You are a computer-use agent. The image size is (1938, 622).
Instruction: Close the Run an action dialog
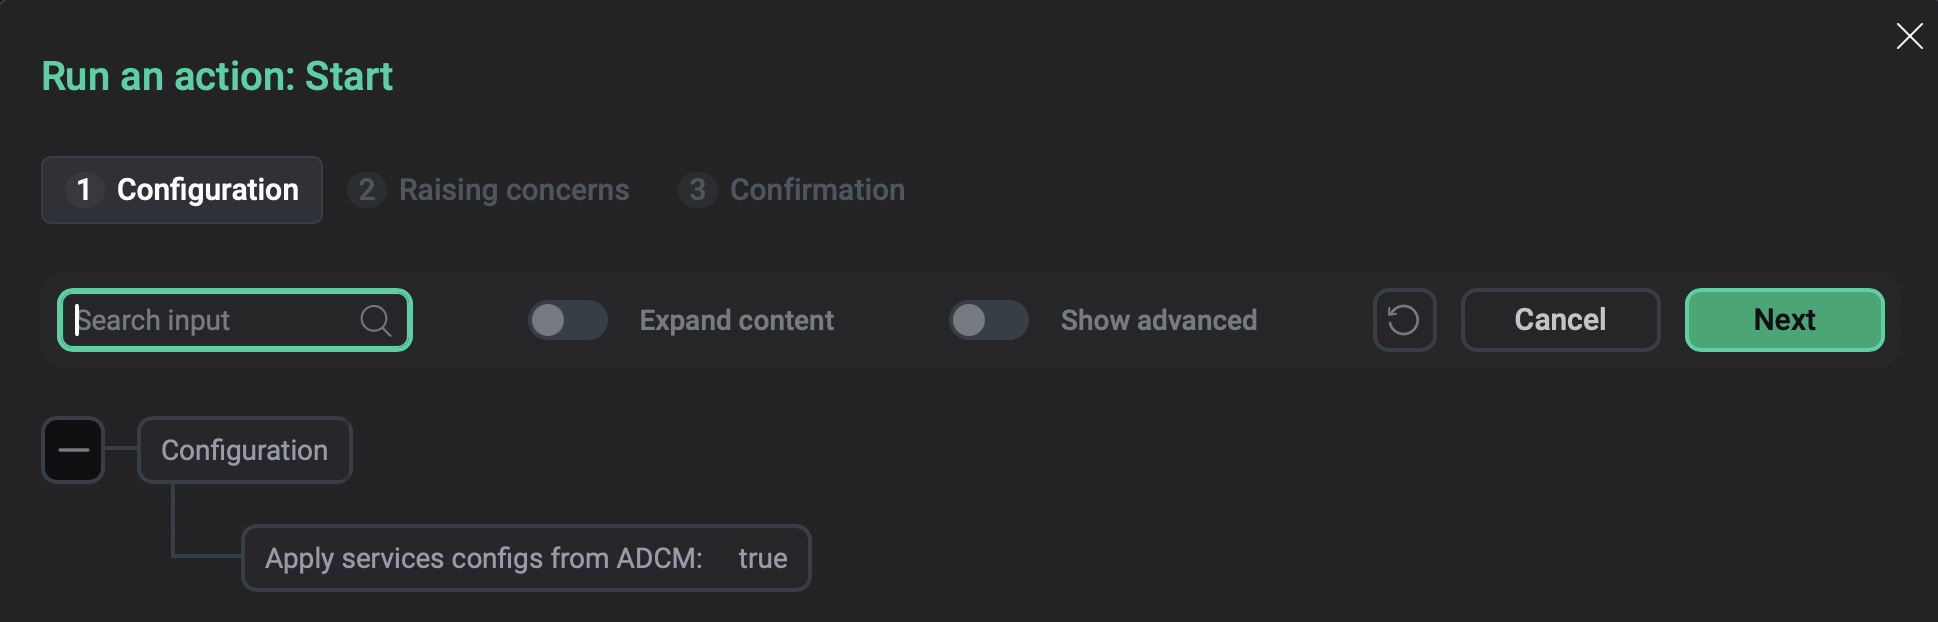(x=1909, y=37)
